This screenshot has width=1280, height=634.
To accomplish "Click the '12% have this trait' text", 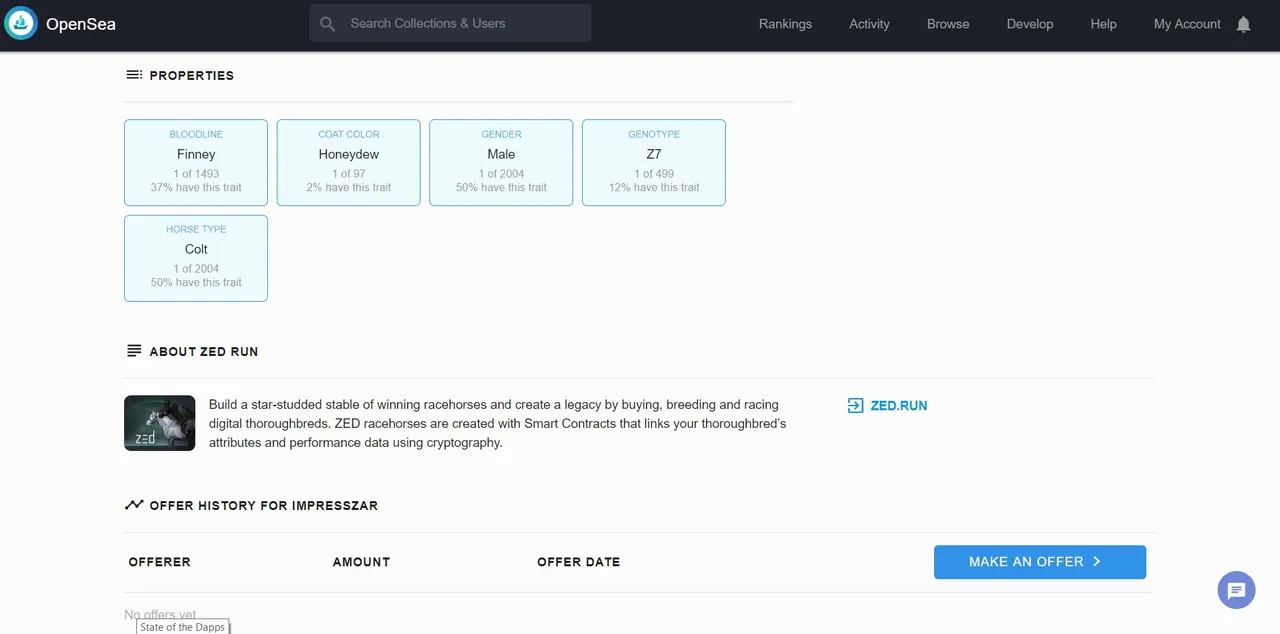I will pos(654,187).
